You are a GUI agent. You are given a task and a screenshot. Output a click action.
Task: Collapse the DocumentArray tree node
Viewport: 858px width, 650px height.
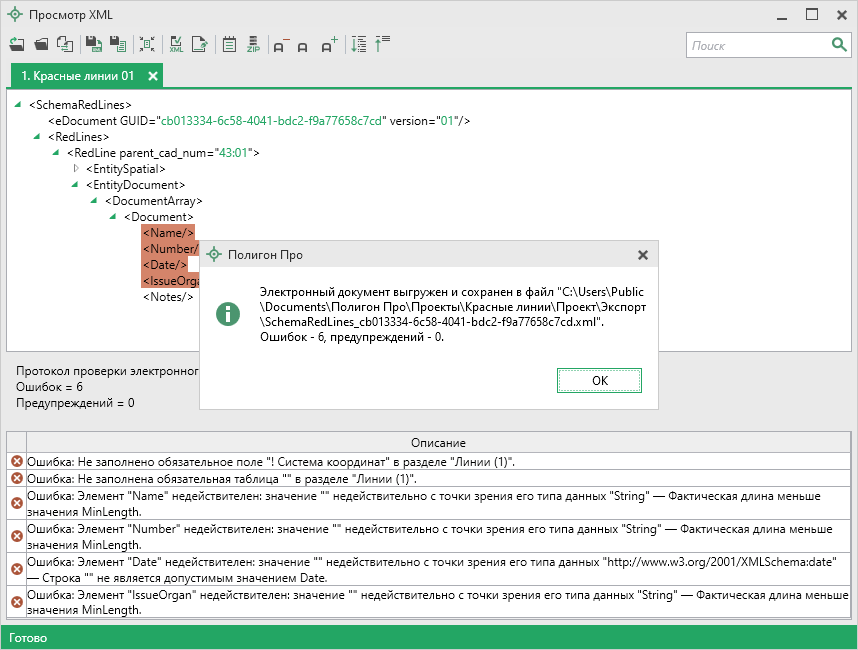tap(93, 201)
